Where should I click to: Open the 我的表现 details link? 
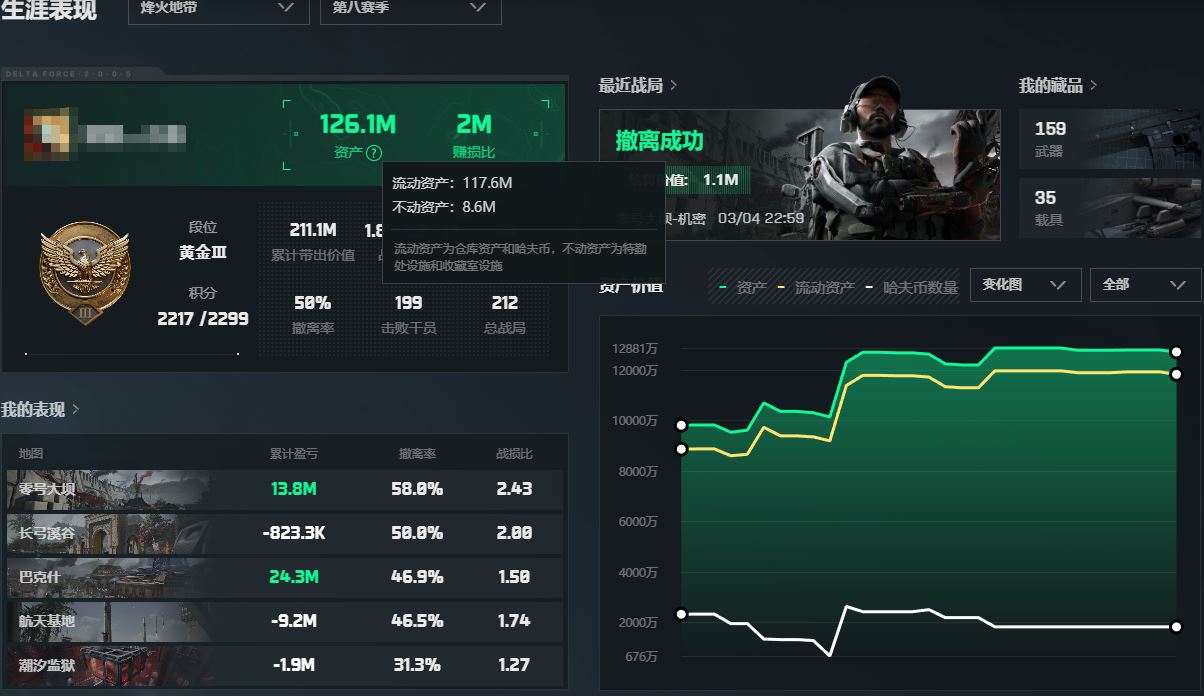[40, 409]
